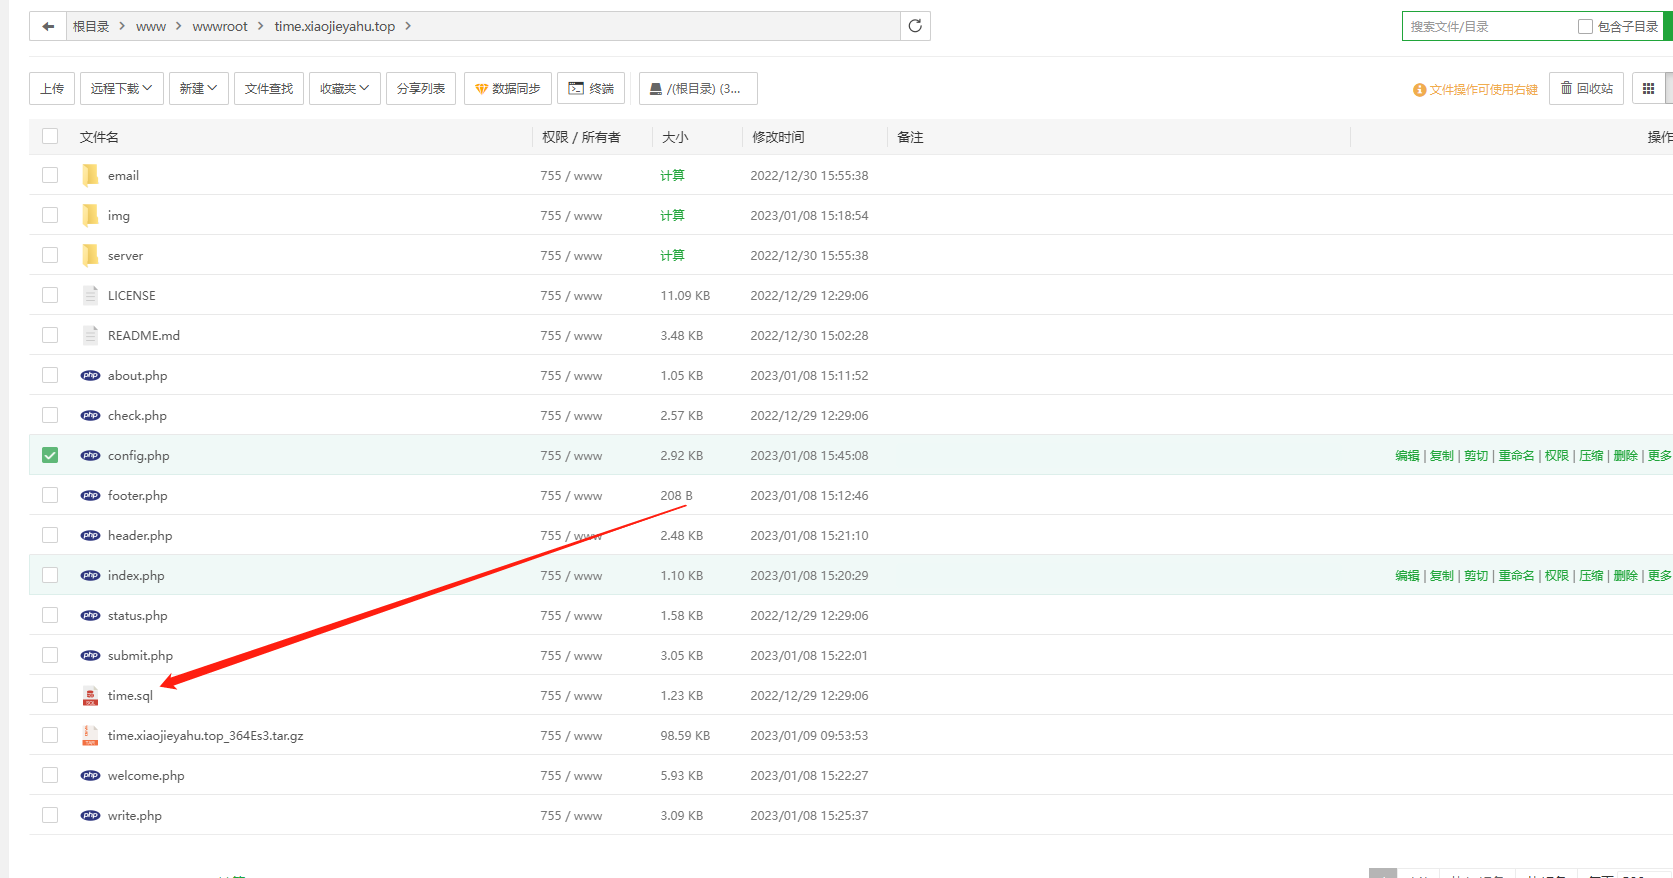The image size is (1673, 878).
Task: Click the tar.gz archive file icon
Action: click(90, 735)
